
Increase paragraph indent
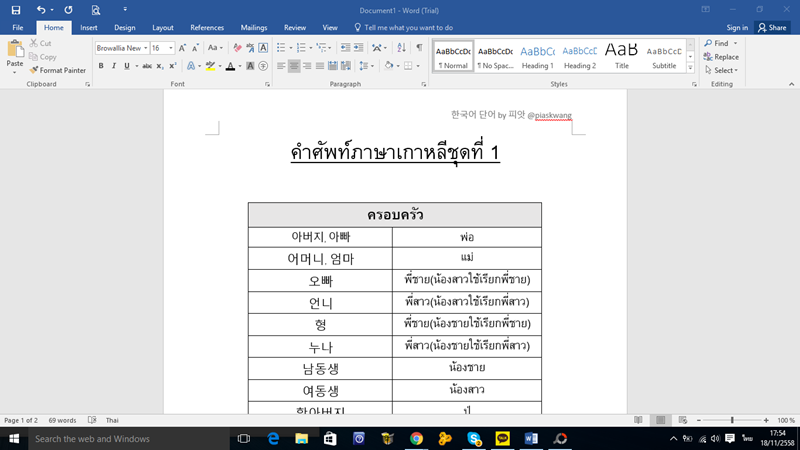[359, 48]
